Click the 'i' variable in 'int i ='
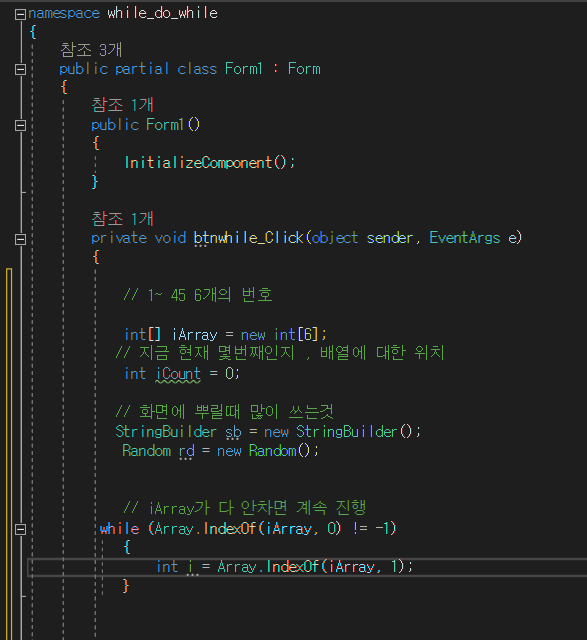The width and height of the screenshot is (587, 640). [x=190, y=567]
